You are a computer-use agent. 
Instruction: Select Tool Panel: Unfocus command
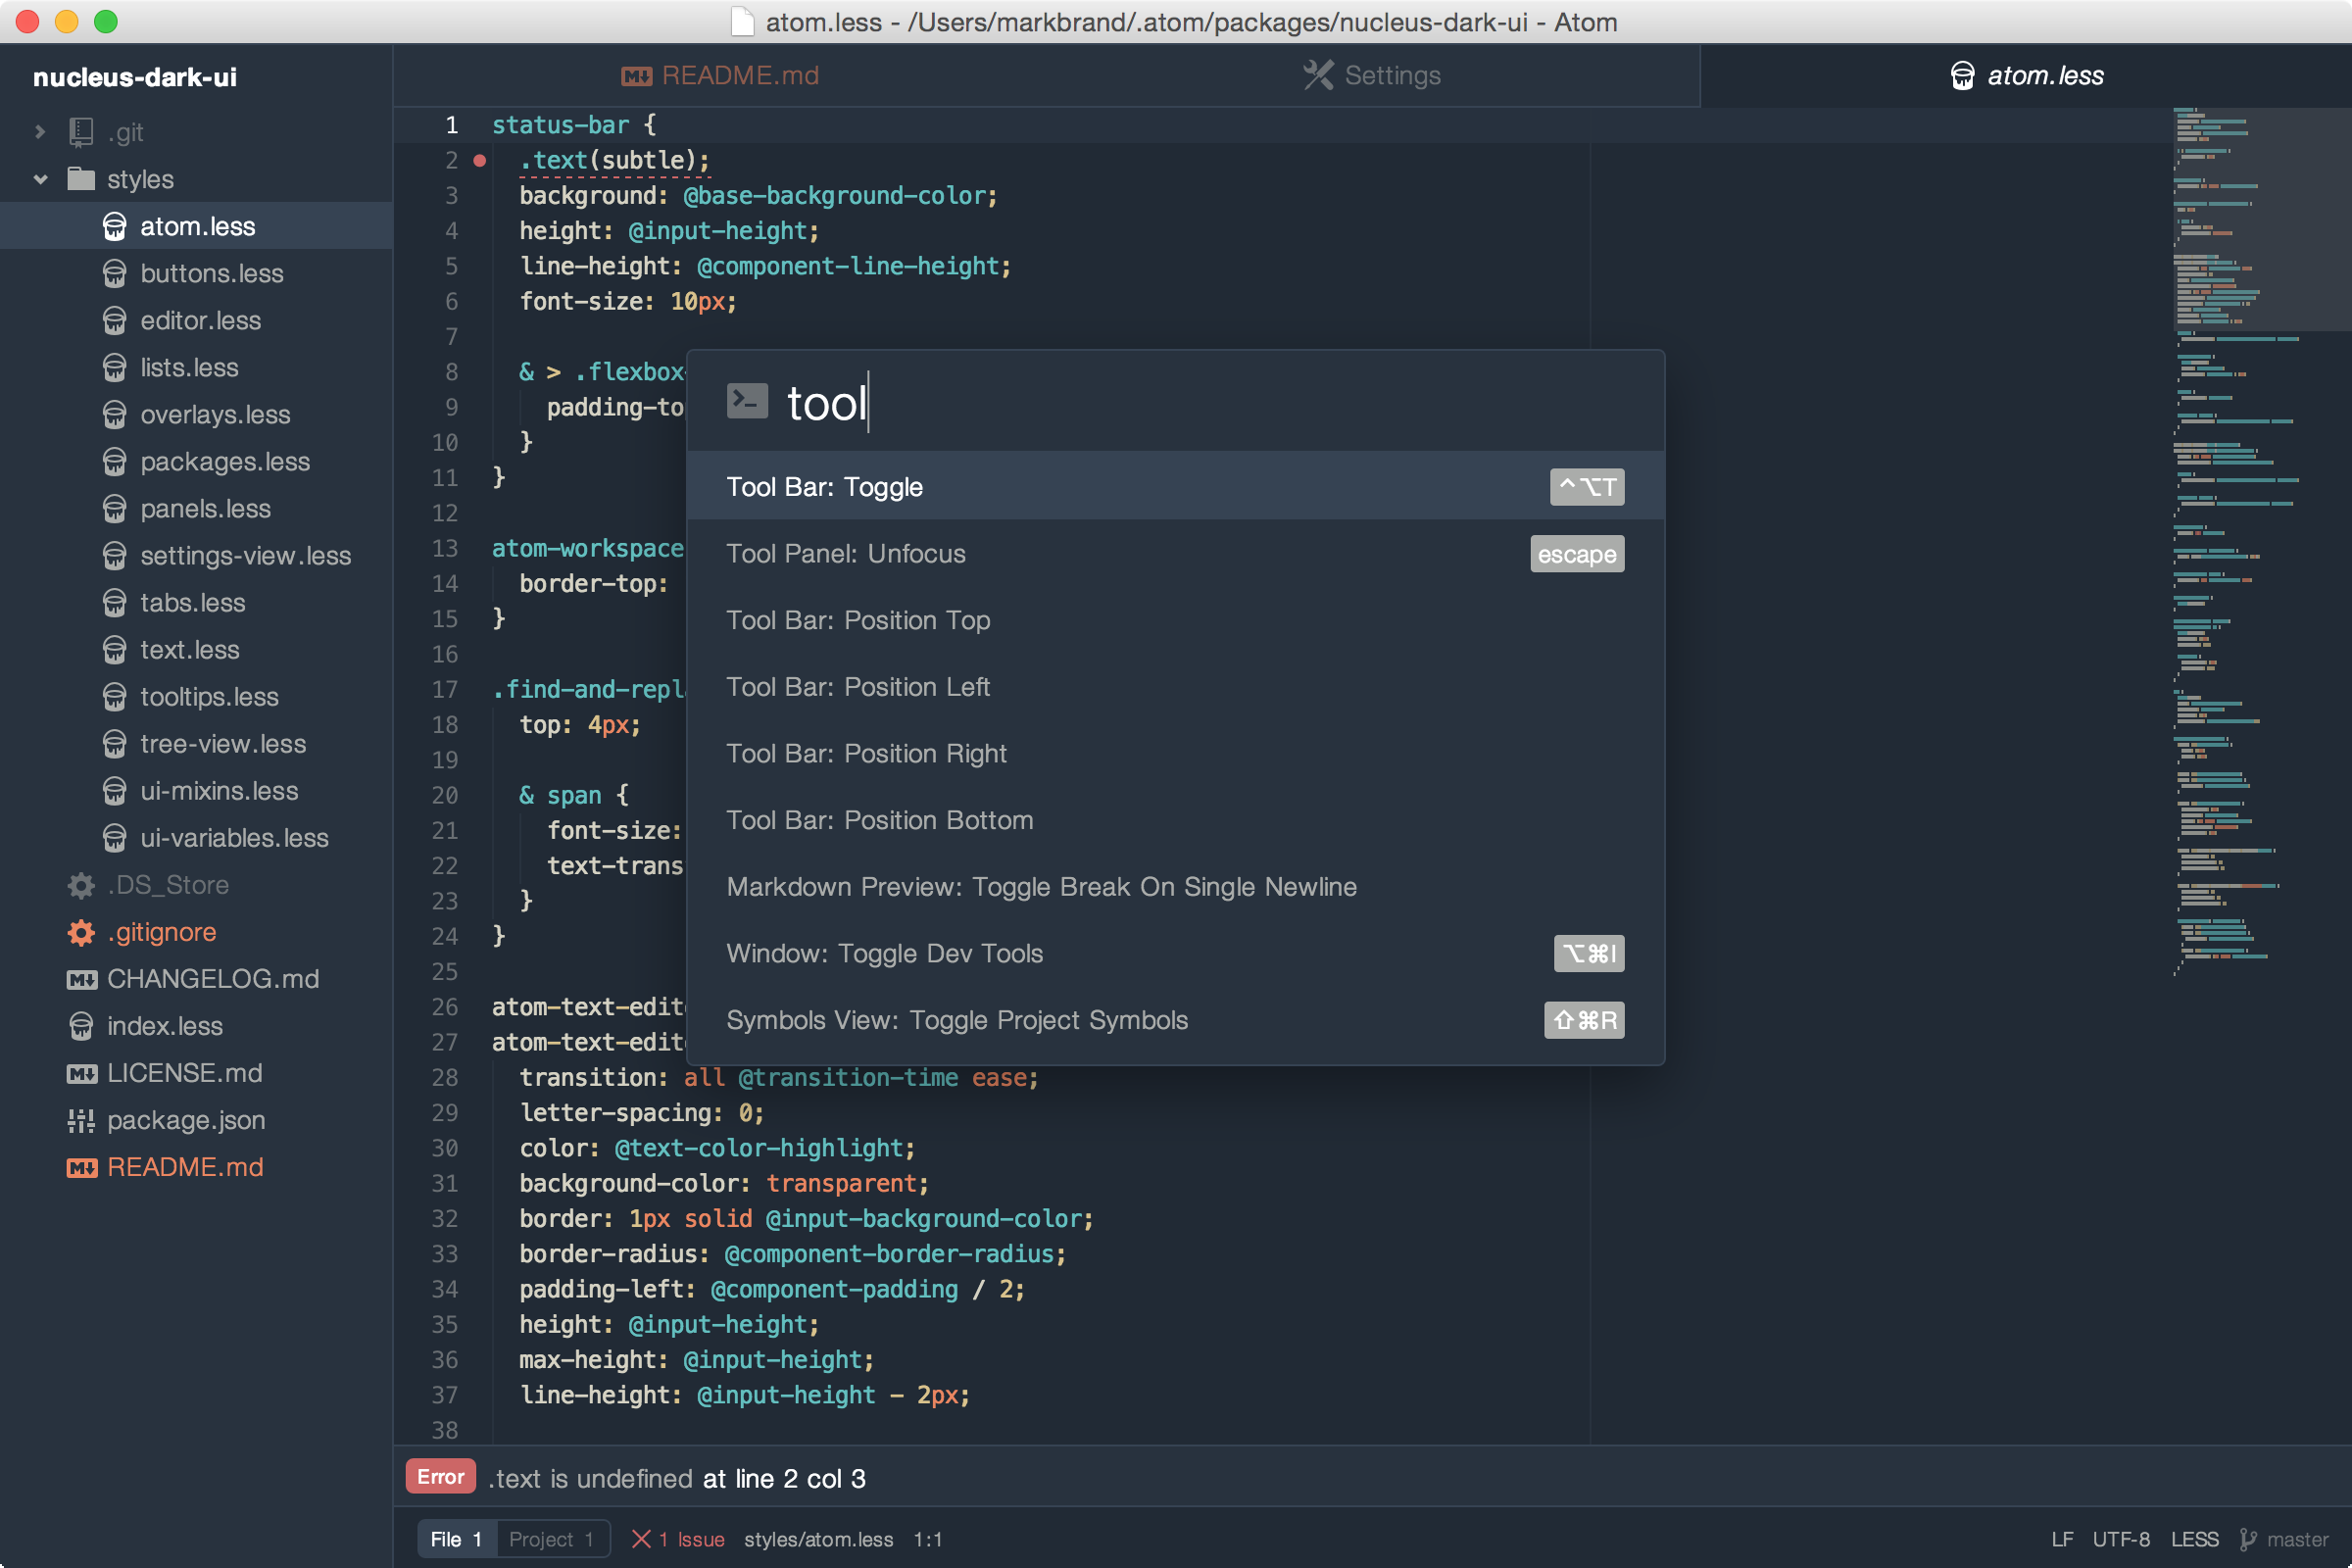tap(1175, 554)
